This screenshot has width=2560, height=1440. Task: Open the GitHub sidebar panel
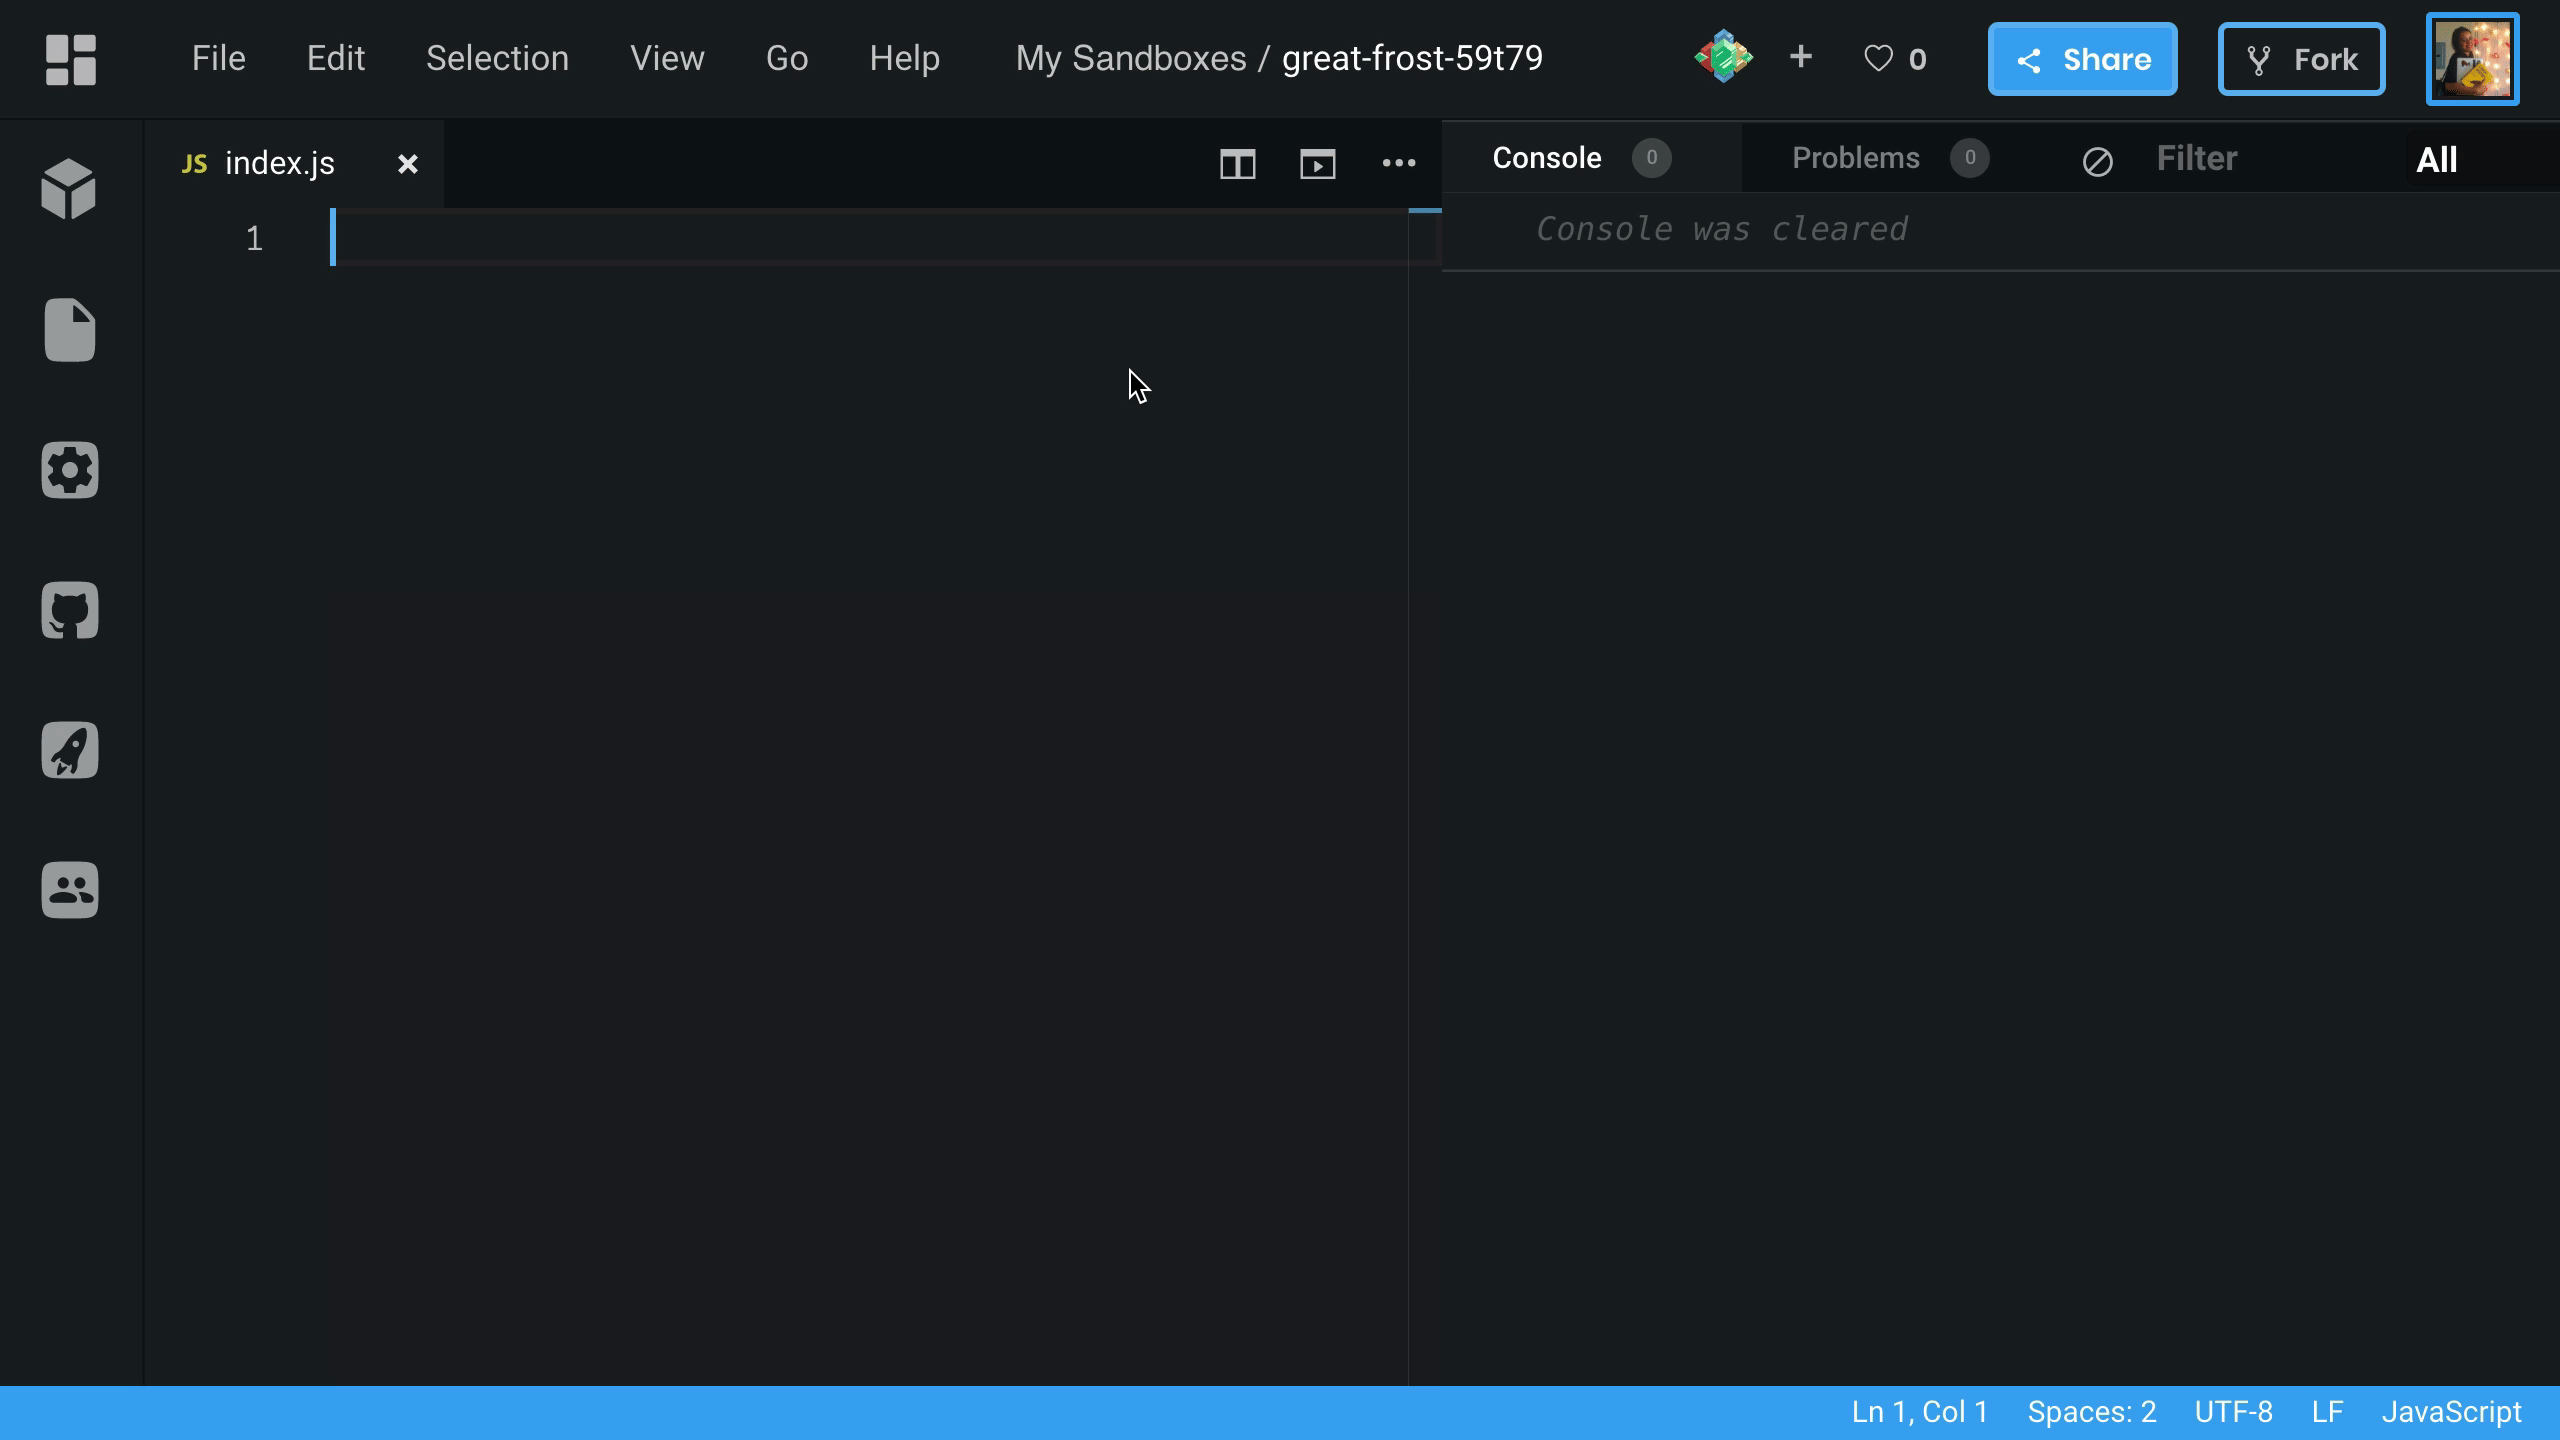pos(70,610)
